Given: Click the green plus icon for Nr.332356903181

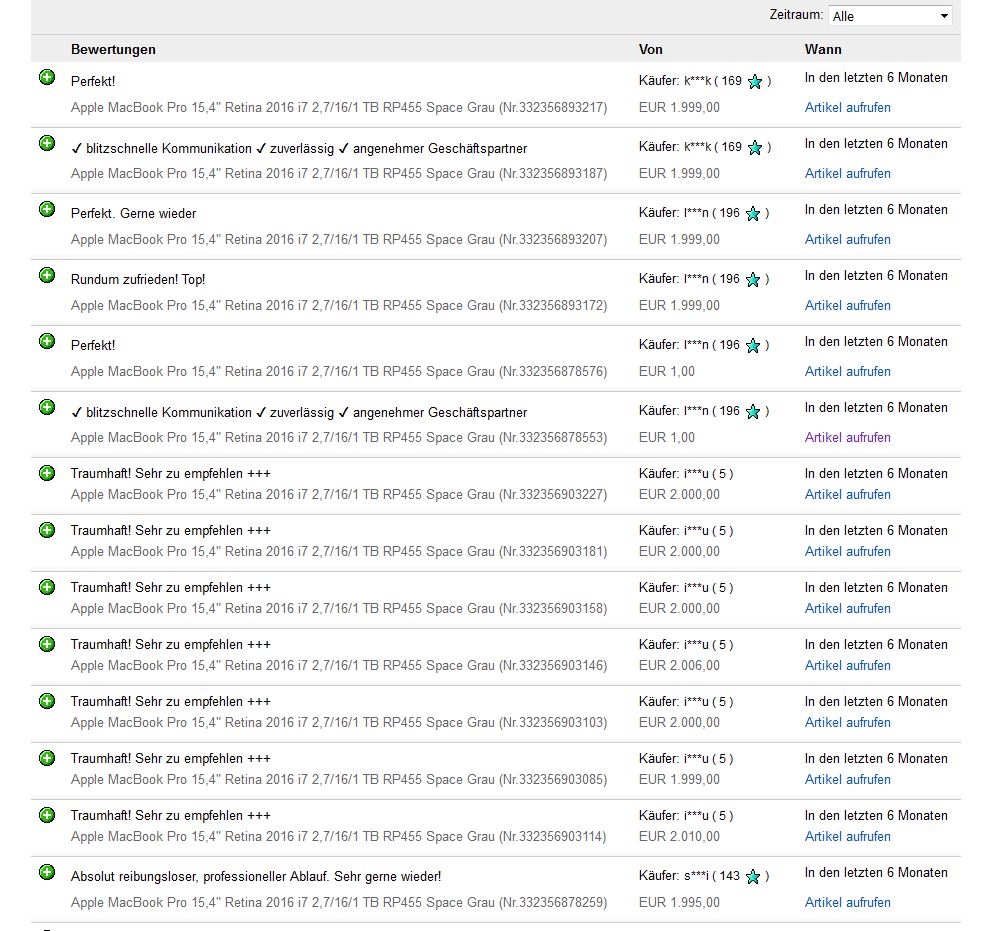Looking at the screenshot, I should coord(47,530).
